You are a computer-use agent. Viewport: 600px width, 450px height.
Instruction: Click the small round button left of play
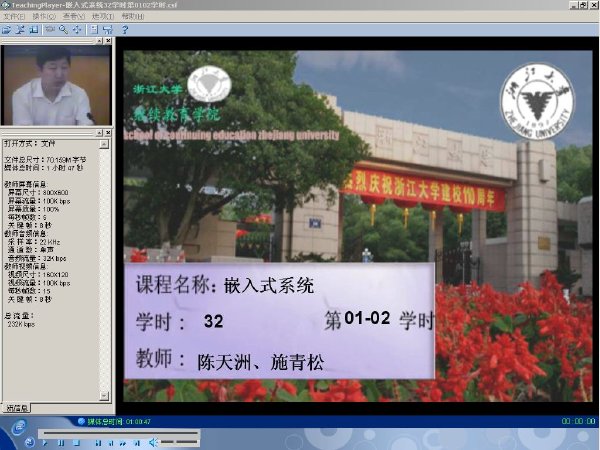point(29,442)
